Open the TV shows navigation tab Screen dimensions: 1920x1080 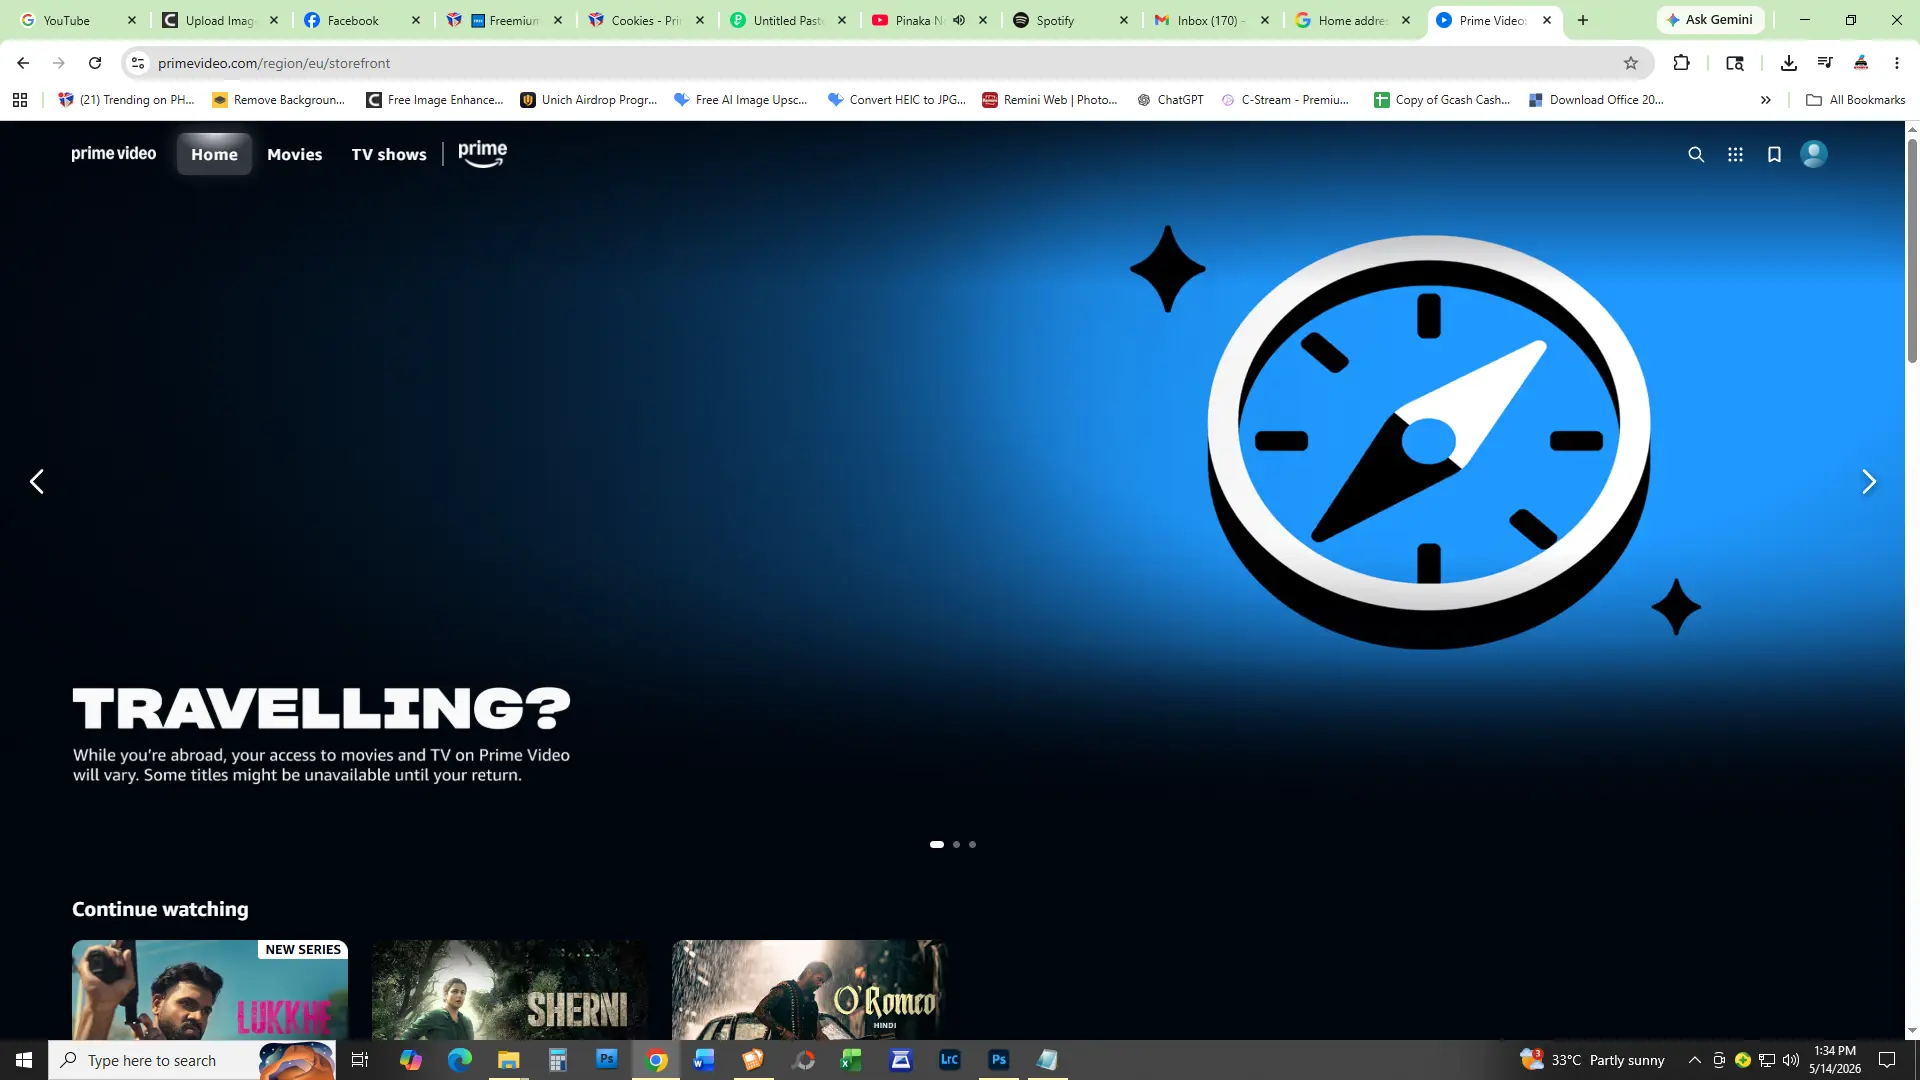[389, 154]
